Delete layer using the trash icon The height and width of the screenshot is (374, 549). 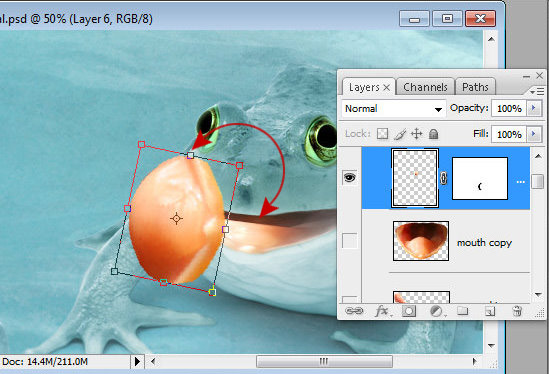tap(517, 311)
